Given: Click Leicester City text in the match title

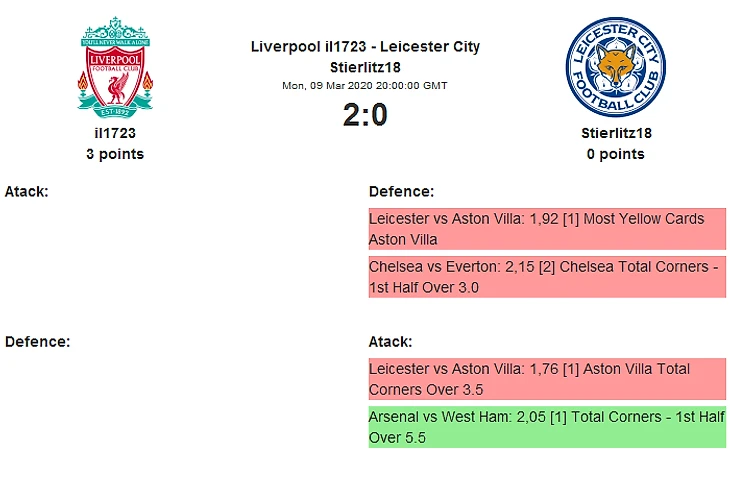Looking at the screenshot, I should [430, 47].
